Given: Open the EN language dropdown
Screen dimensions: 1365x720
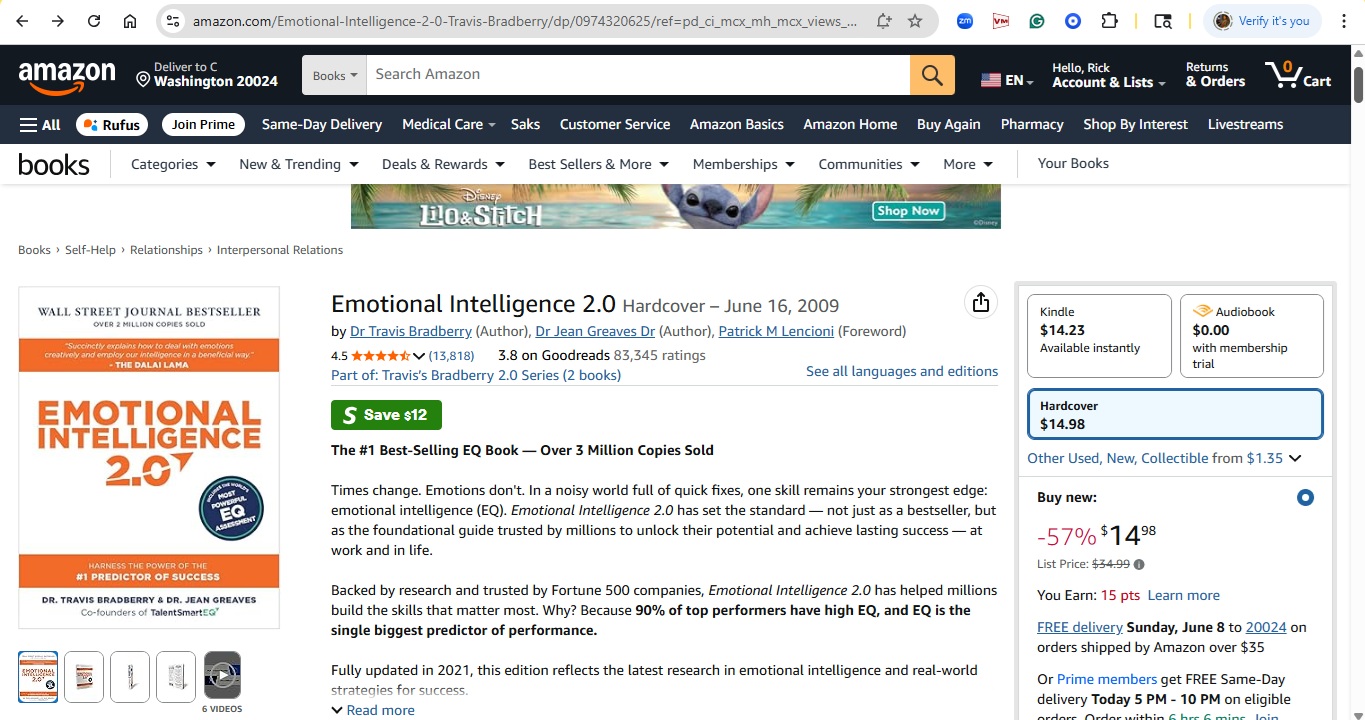Looking at the screenshot, I should pos(1007,80).
